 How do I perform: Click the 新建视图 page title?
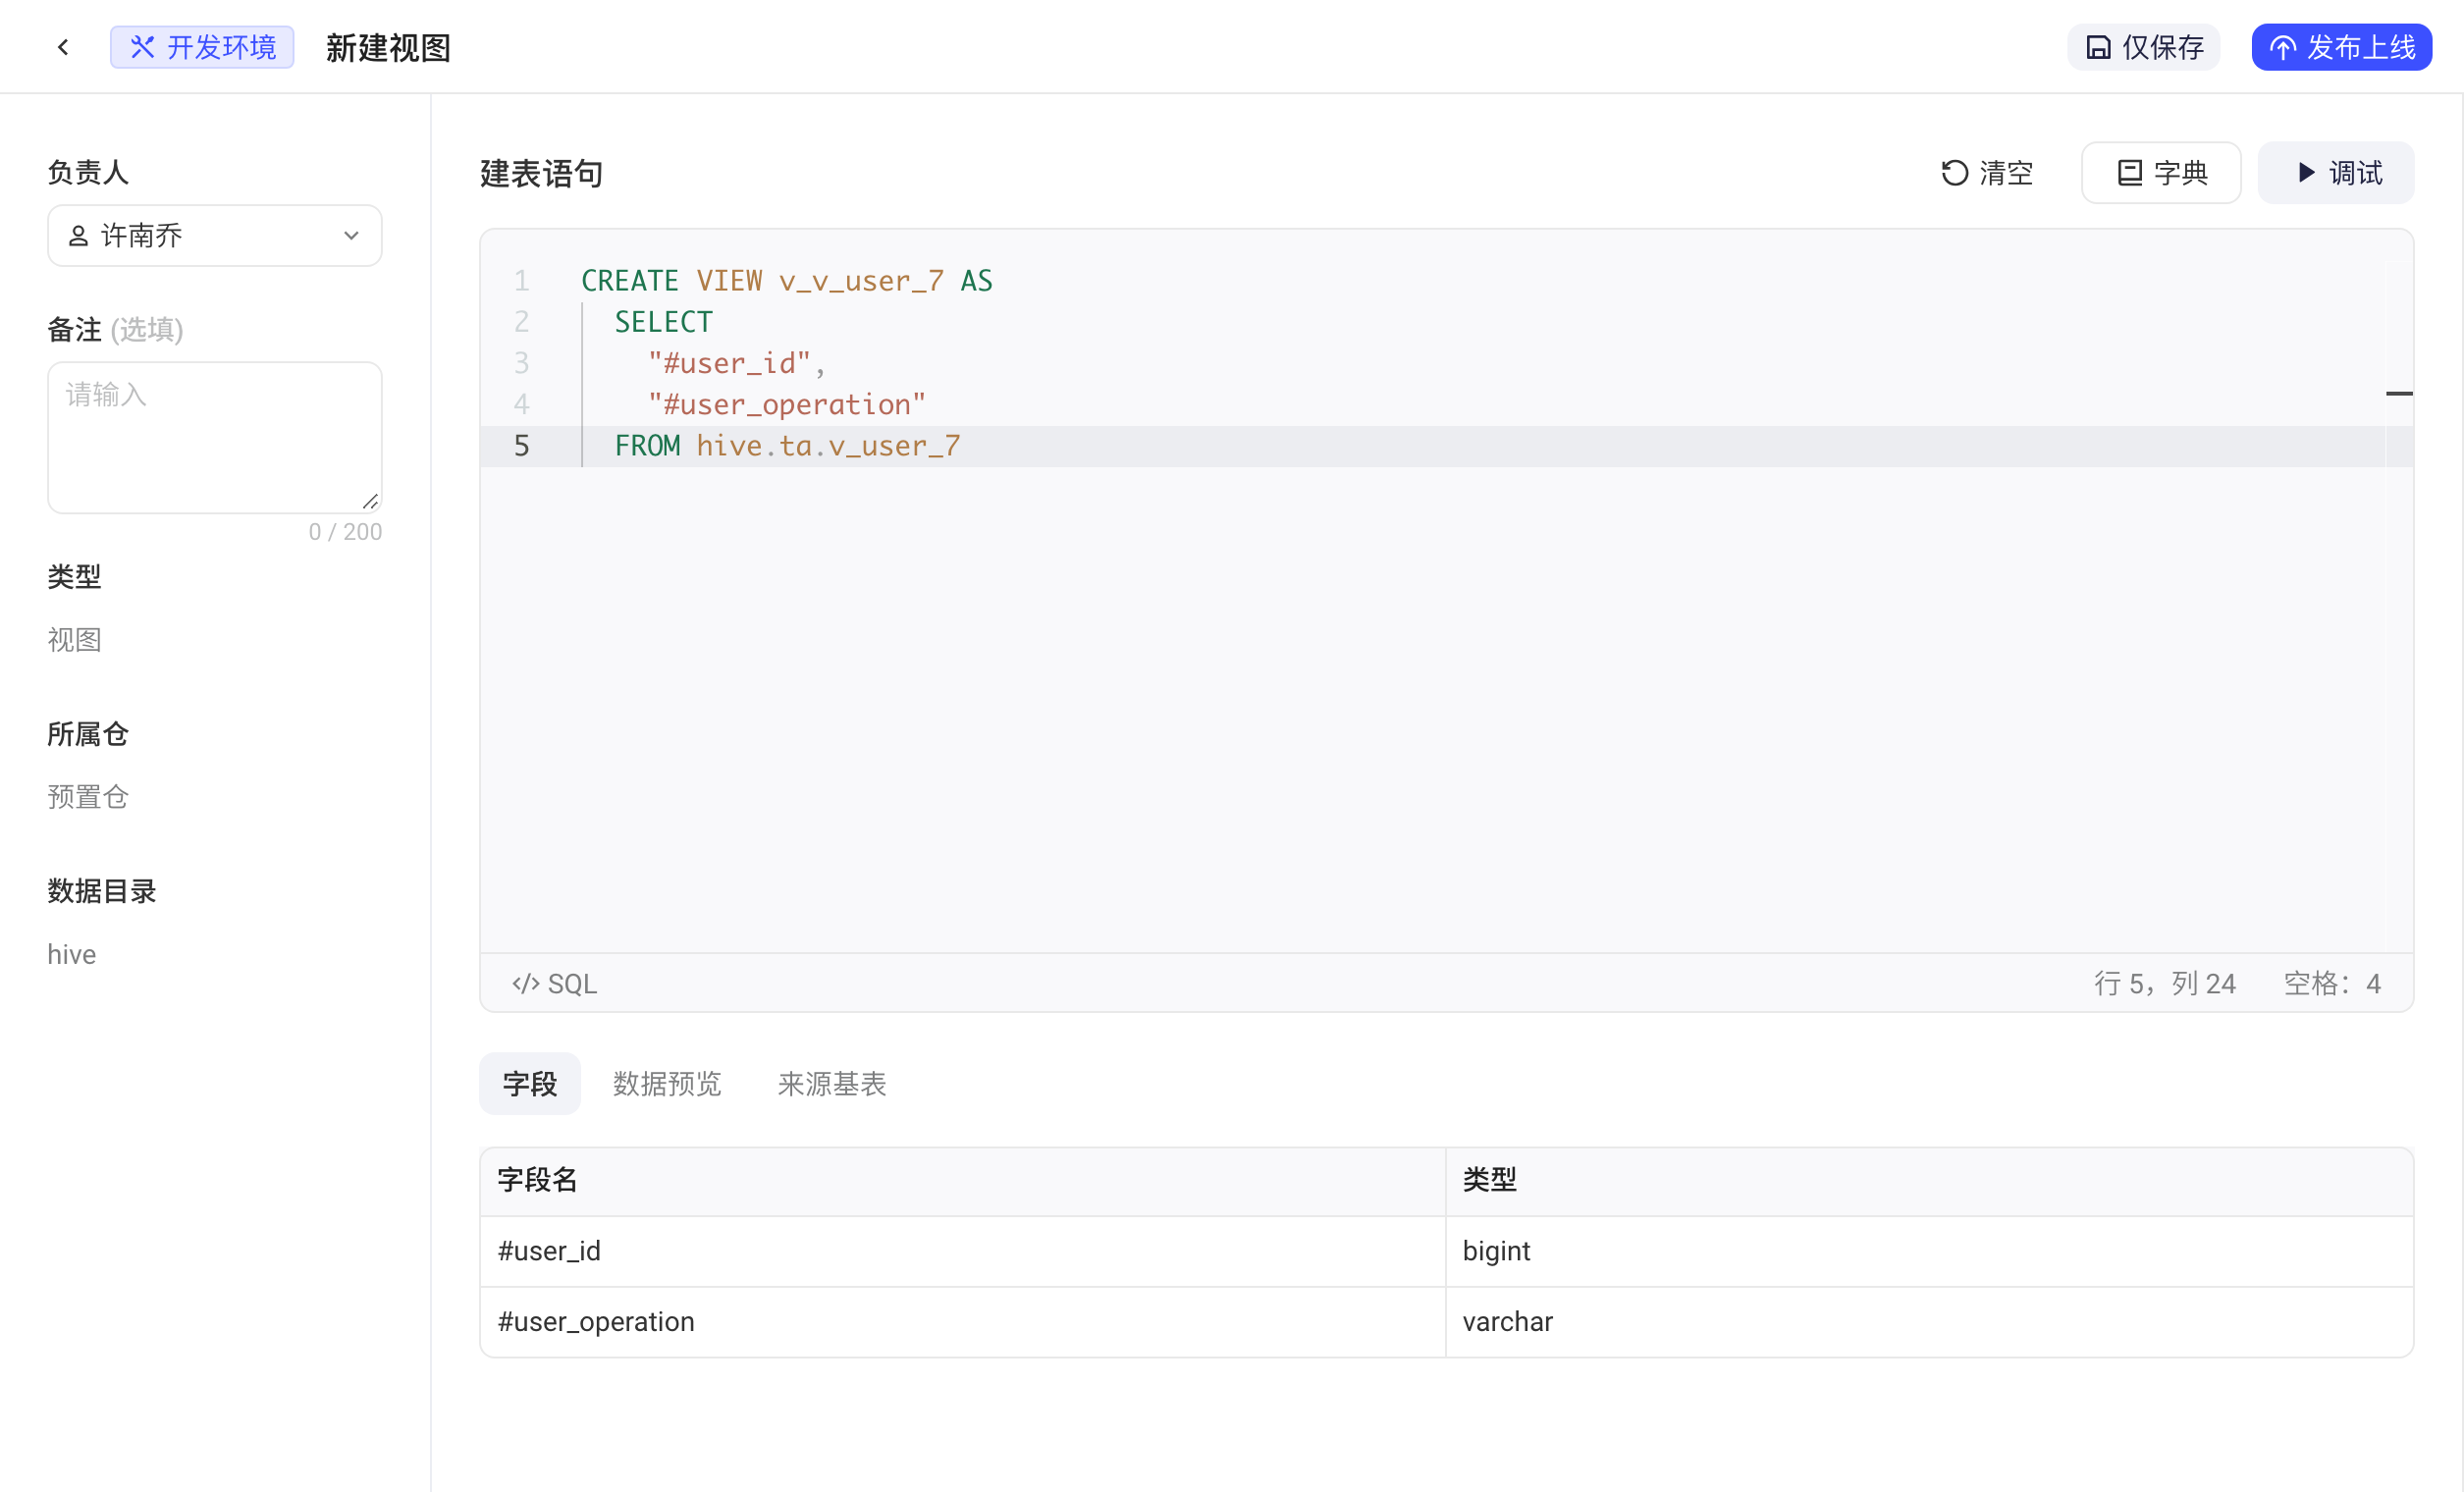tap(388, 47)
